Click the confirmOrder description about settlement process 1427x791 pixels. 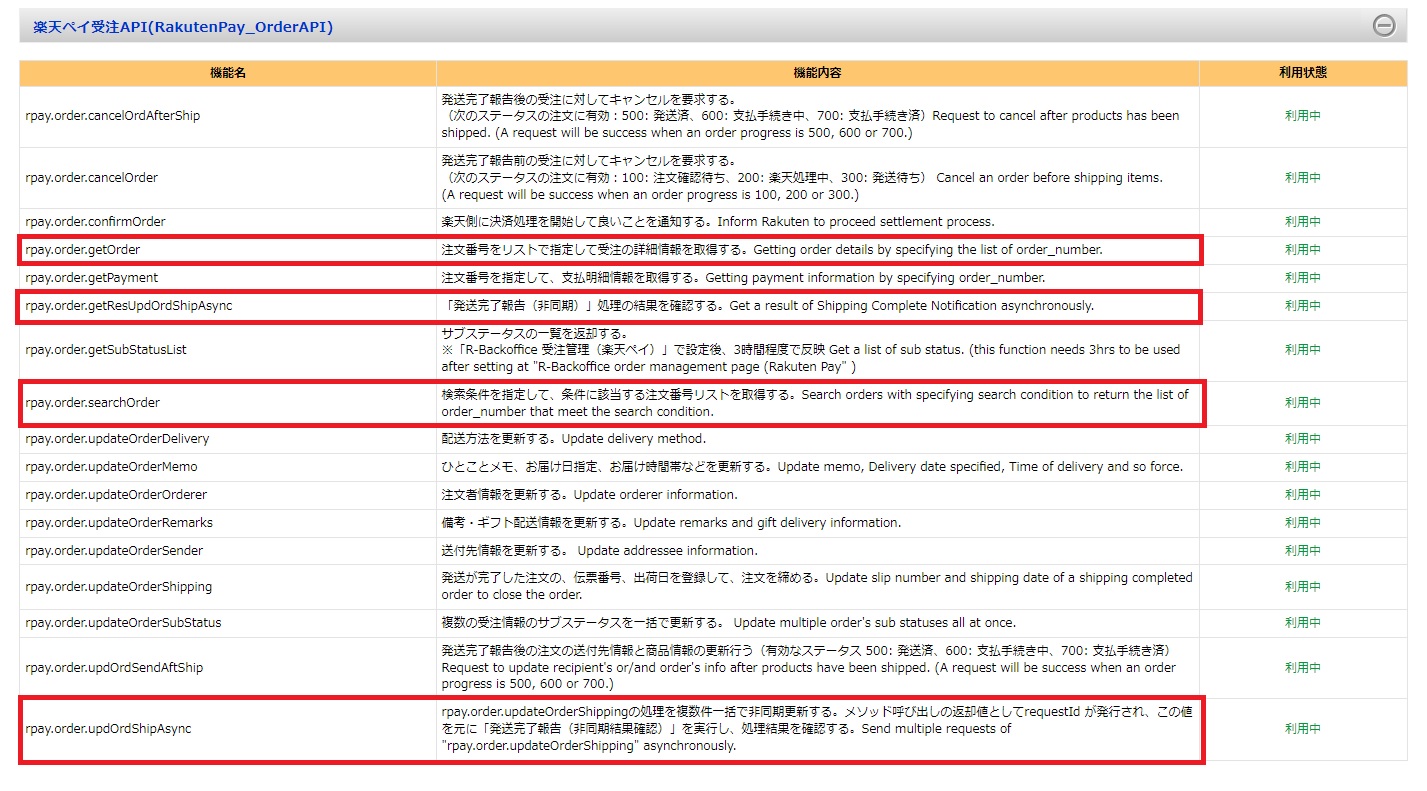point(718,222)
